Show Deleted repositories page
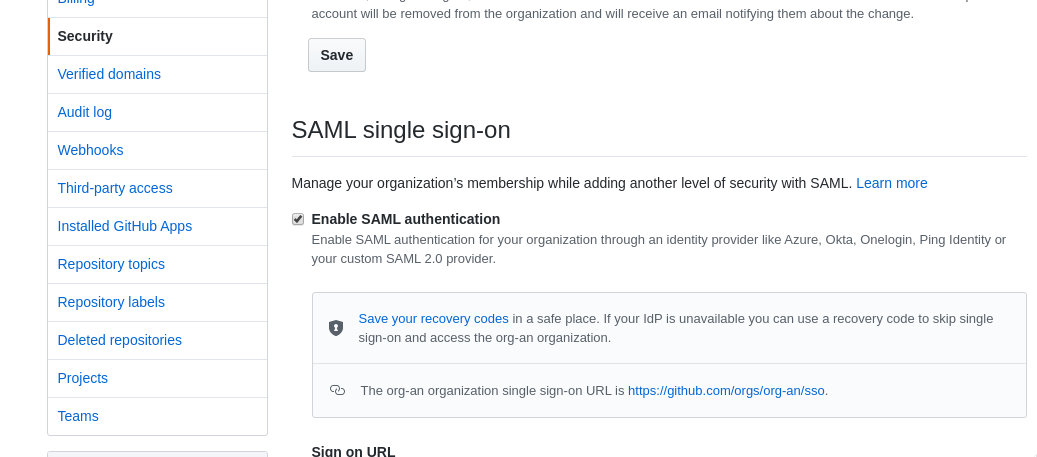Screen dimensions: 1037x457 pyautogui.click(x=157, y=341)
